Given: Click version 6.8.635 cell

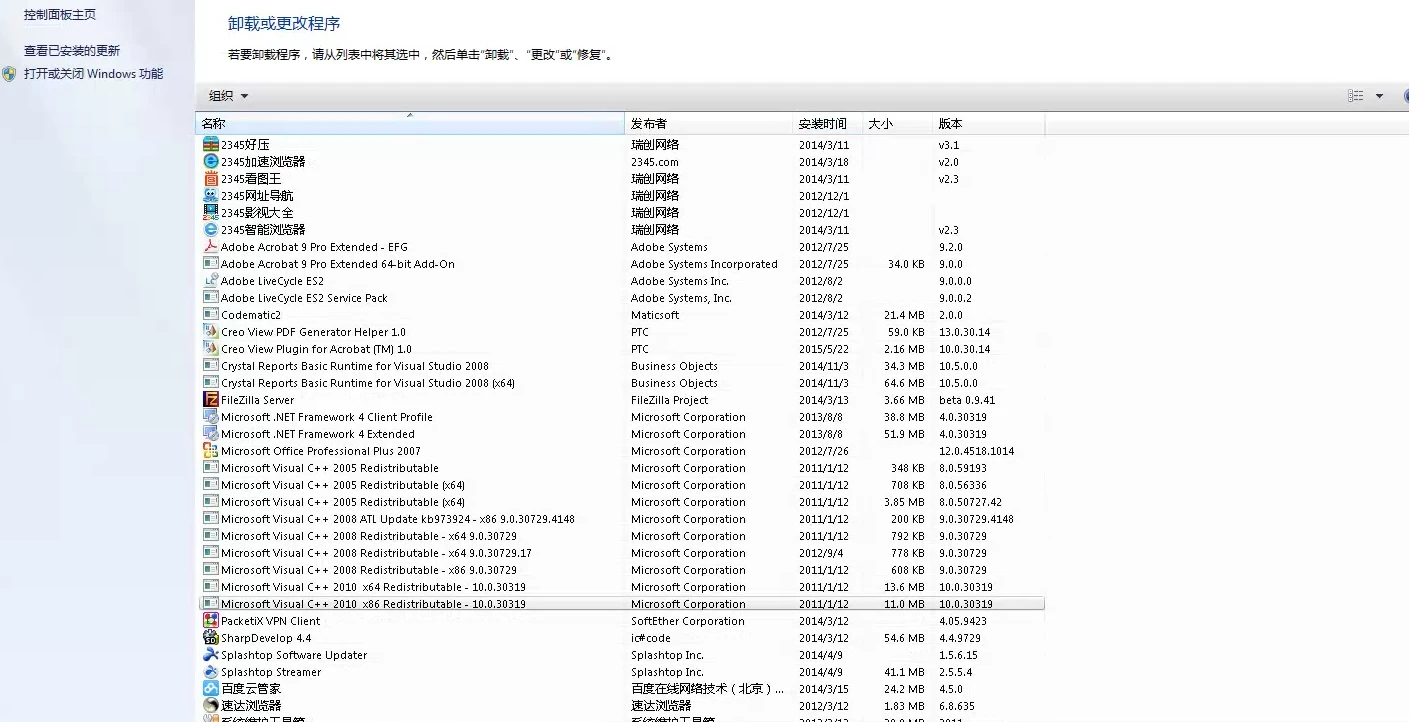Looking at the screenshot, I should pos(956,706).
